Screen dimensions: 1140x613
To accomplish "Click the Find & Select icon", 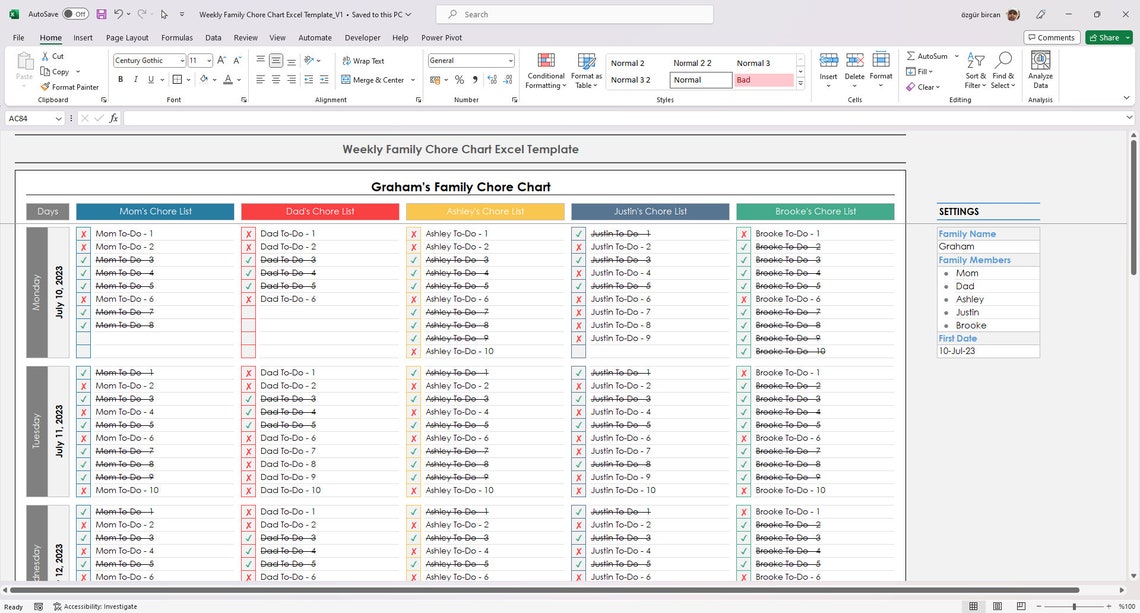I will pyautogui.click(x=1003, y=68).
